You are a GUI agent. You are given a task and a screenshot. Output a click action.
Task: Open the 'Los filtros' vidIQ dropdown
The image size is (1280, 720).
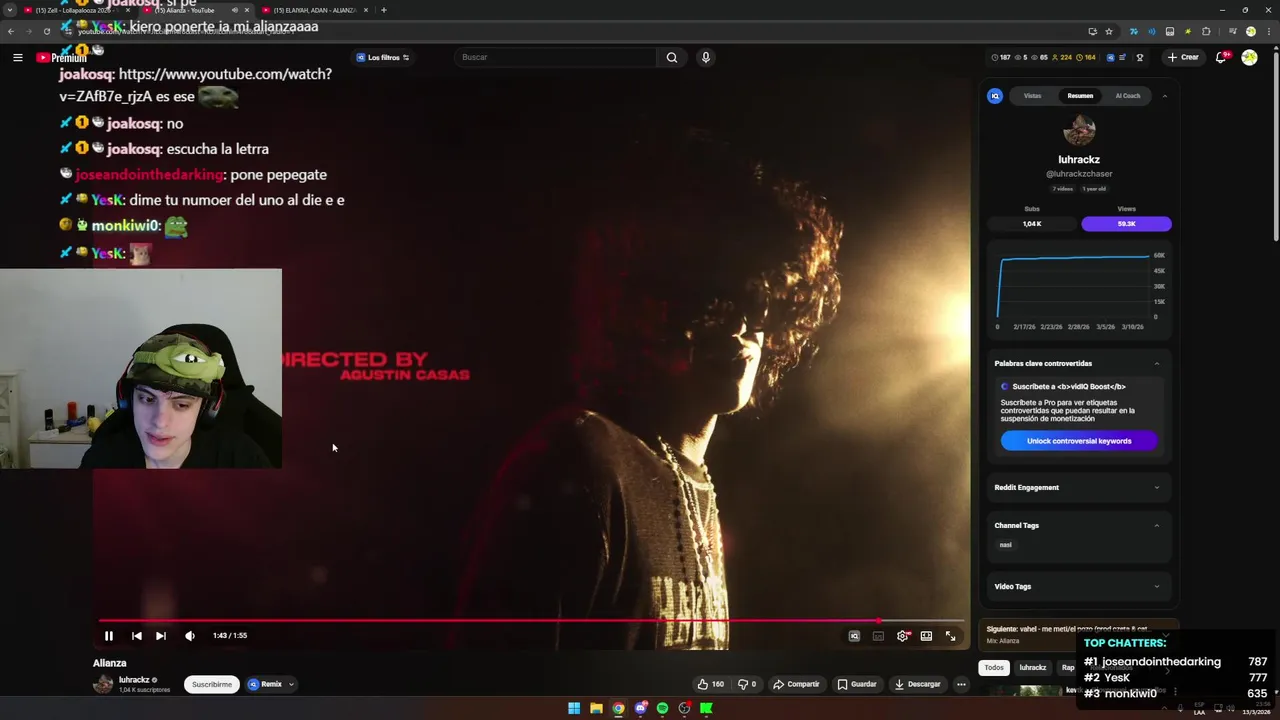(x=383, y=57)
